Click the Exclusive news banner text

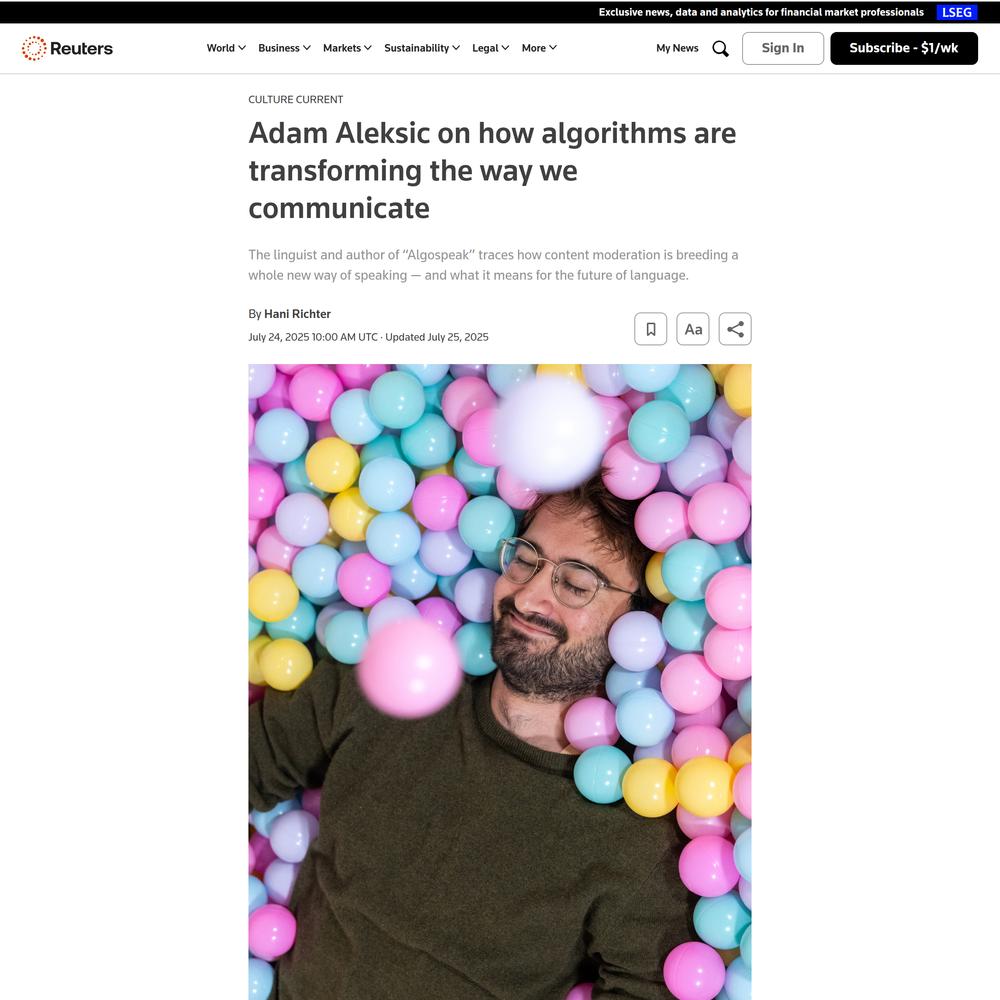tap(761, 12)
